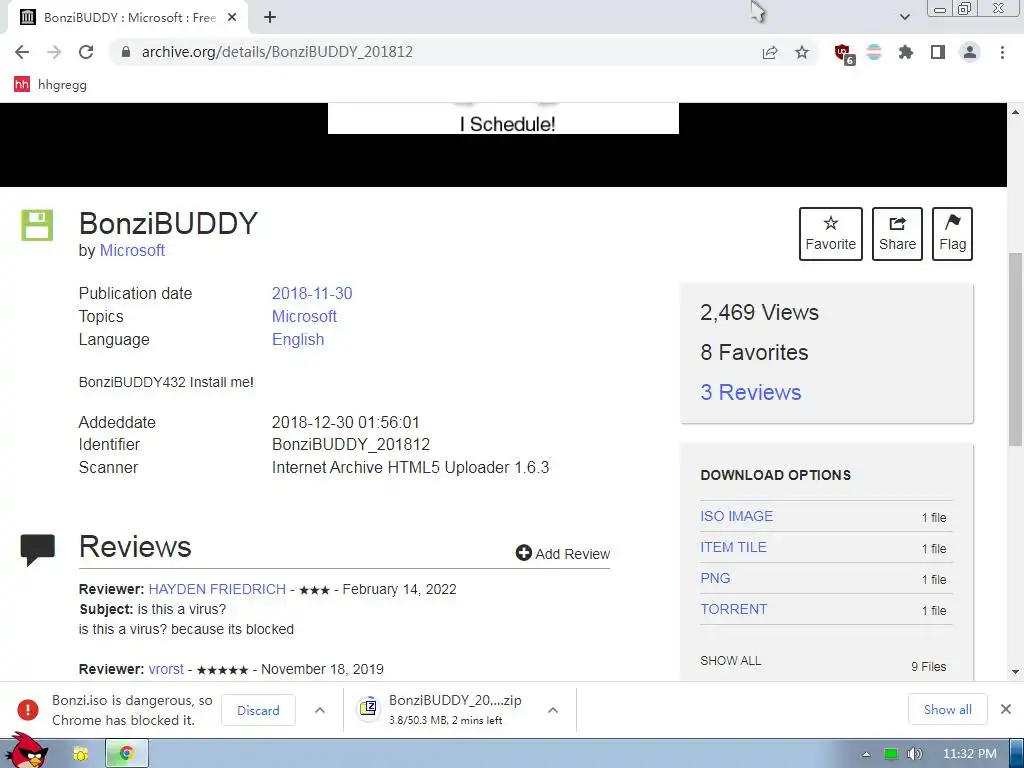
Task: Go back to the previous page
Action: [x=22, y=52]
